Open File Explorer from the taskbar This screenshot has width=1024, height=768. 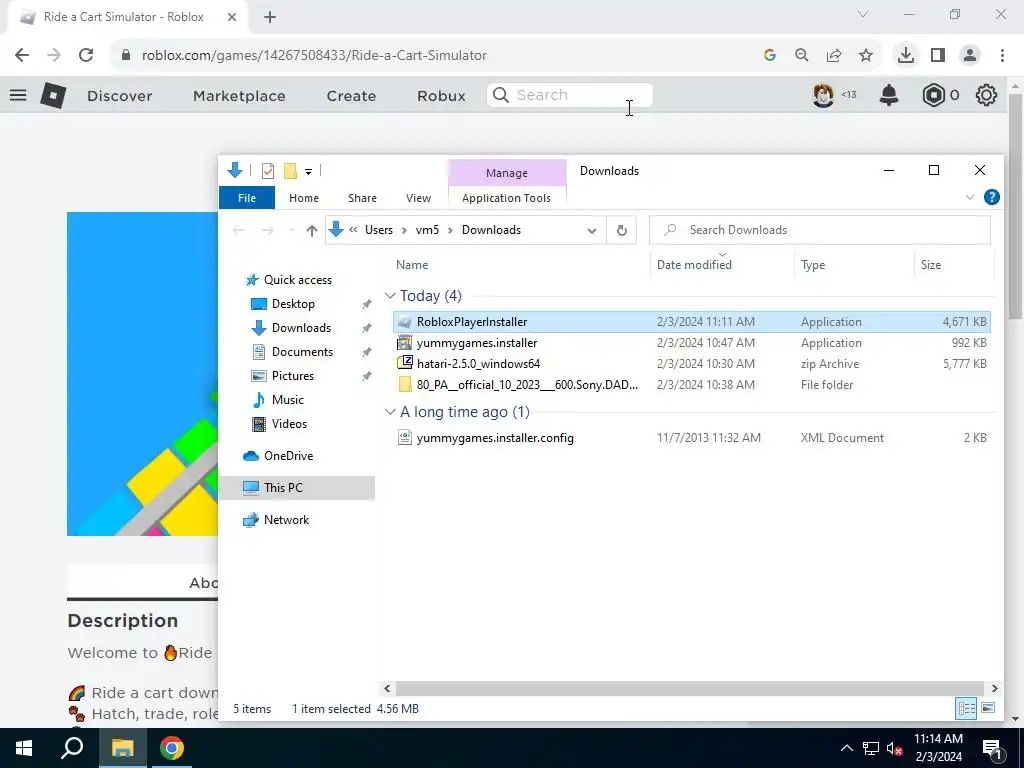pos(122,748)
